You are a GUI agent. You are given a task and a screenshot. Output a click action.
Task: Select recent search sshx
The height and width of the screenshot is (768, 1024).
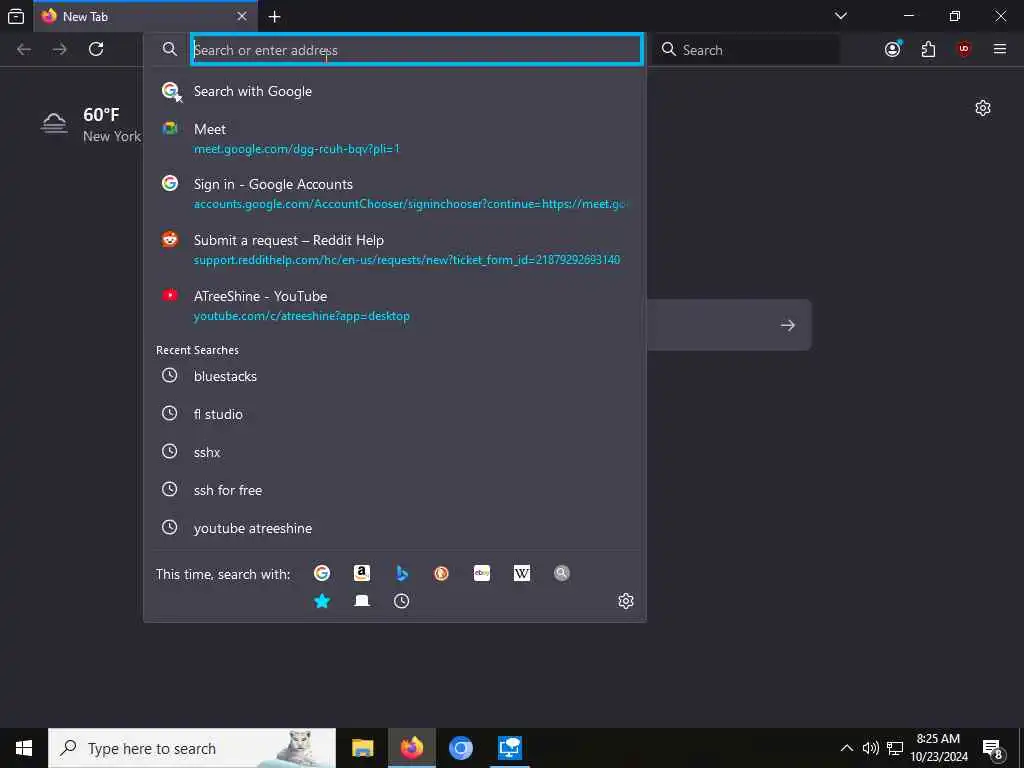click(394, 452)
